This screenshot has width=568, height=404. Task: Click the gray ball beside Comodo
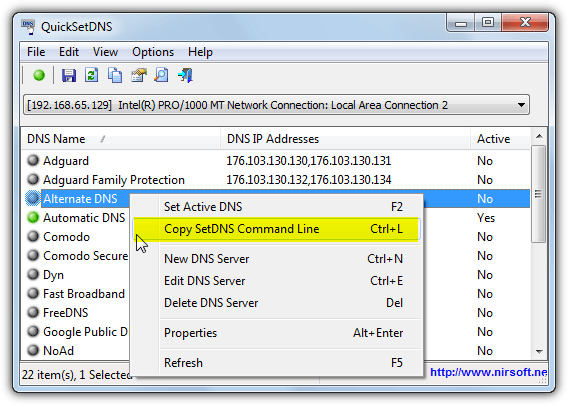tap(33, 236)
